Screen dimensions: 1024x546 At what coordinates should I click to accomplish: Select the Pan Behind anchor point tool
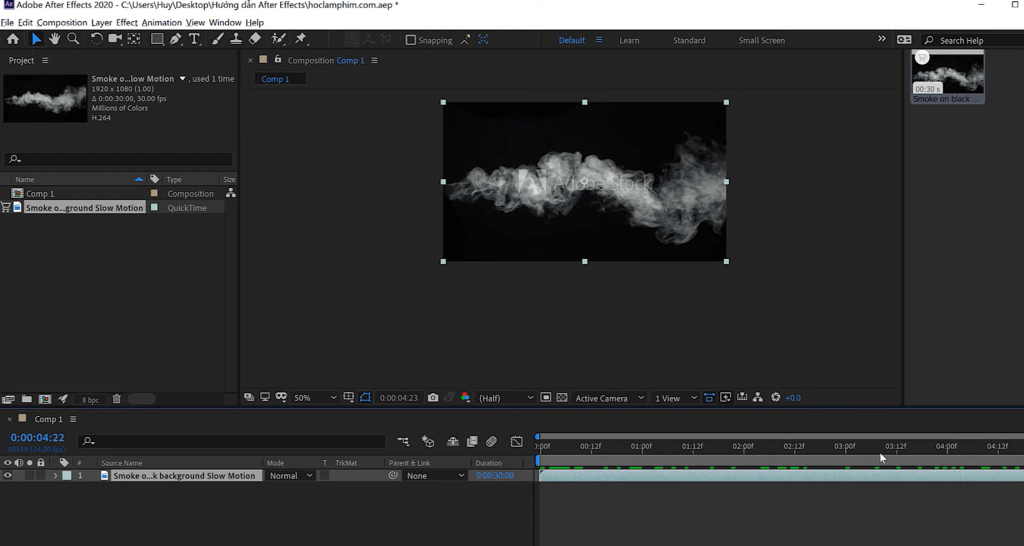(134, 39)
